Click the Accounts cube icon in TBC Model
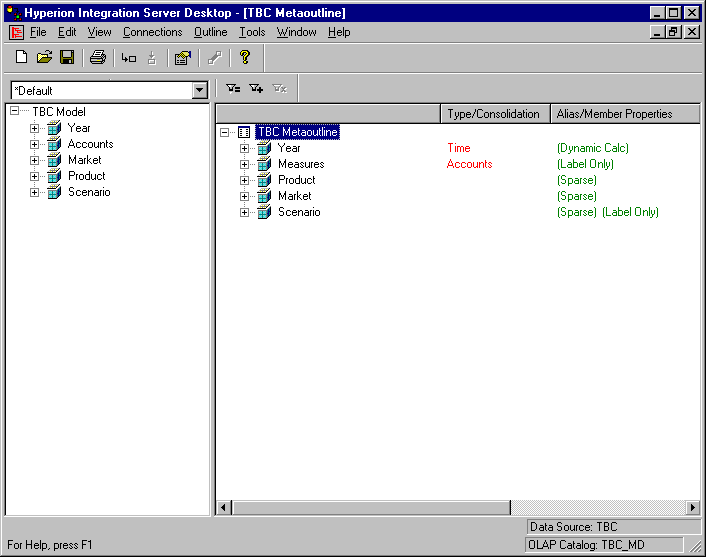This screenshot has width=706, height=557. 54,144
